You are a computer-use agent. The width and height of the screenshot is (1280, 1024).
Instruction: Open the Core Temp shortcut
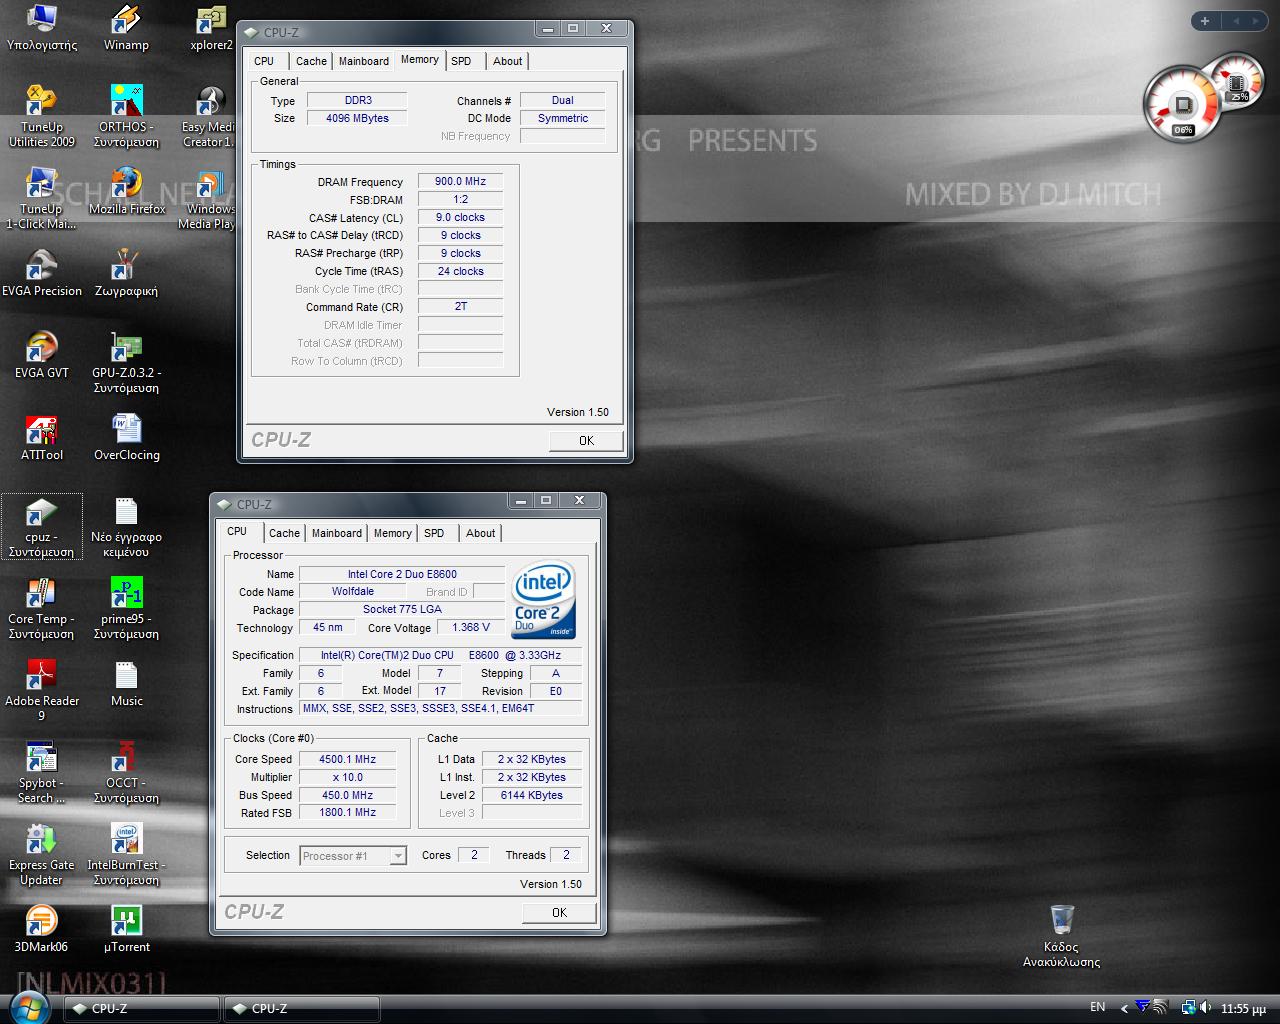[41, 609]
